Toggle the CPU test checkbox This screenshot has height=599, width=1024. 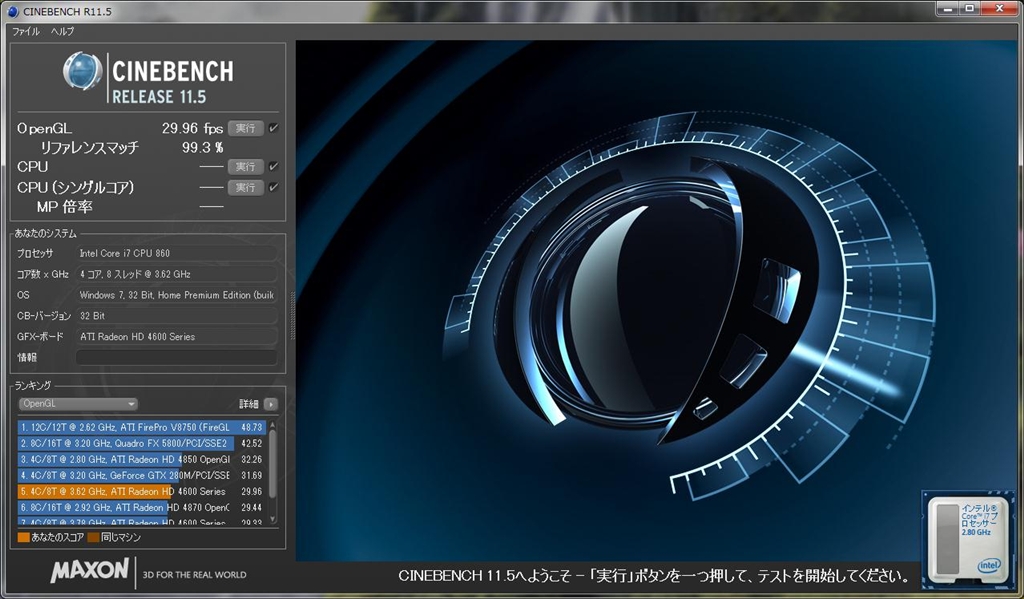[x=273, y=166]
